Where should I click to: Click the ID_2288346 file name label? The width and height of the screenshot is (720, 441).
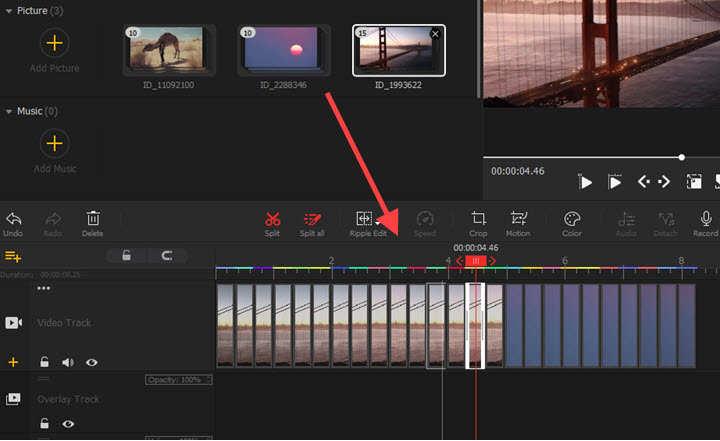click(283, 85)
